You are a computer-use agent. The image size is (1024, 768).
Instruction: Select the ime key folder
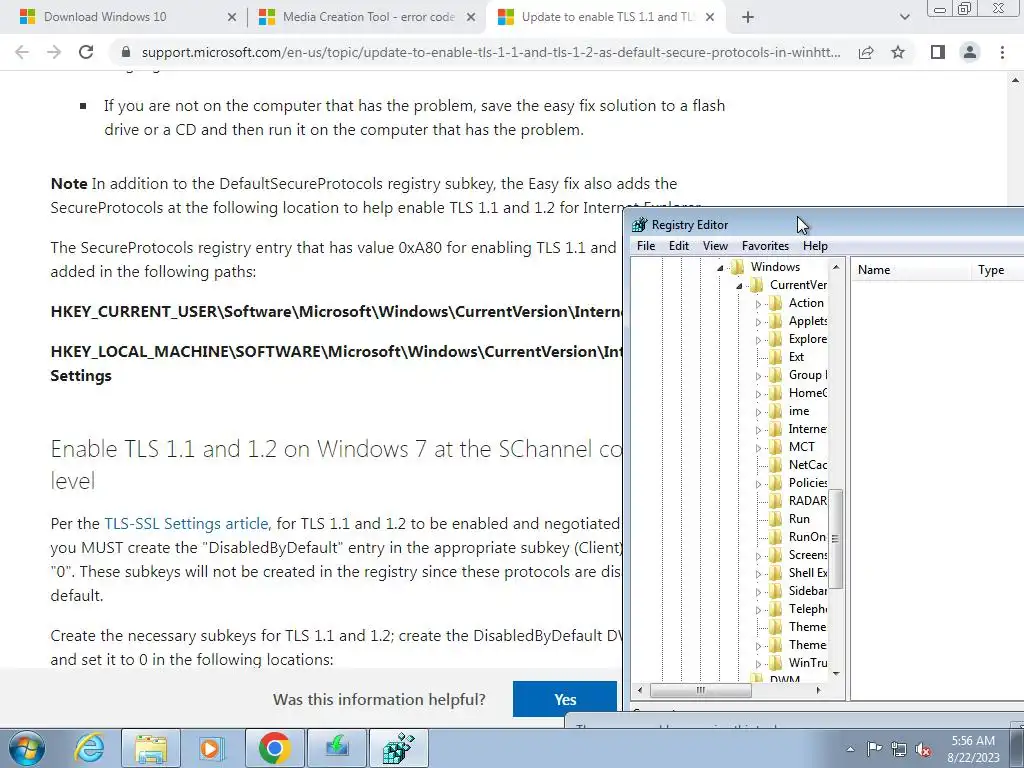coord(790,411)
